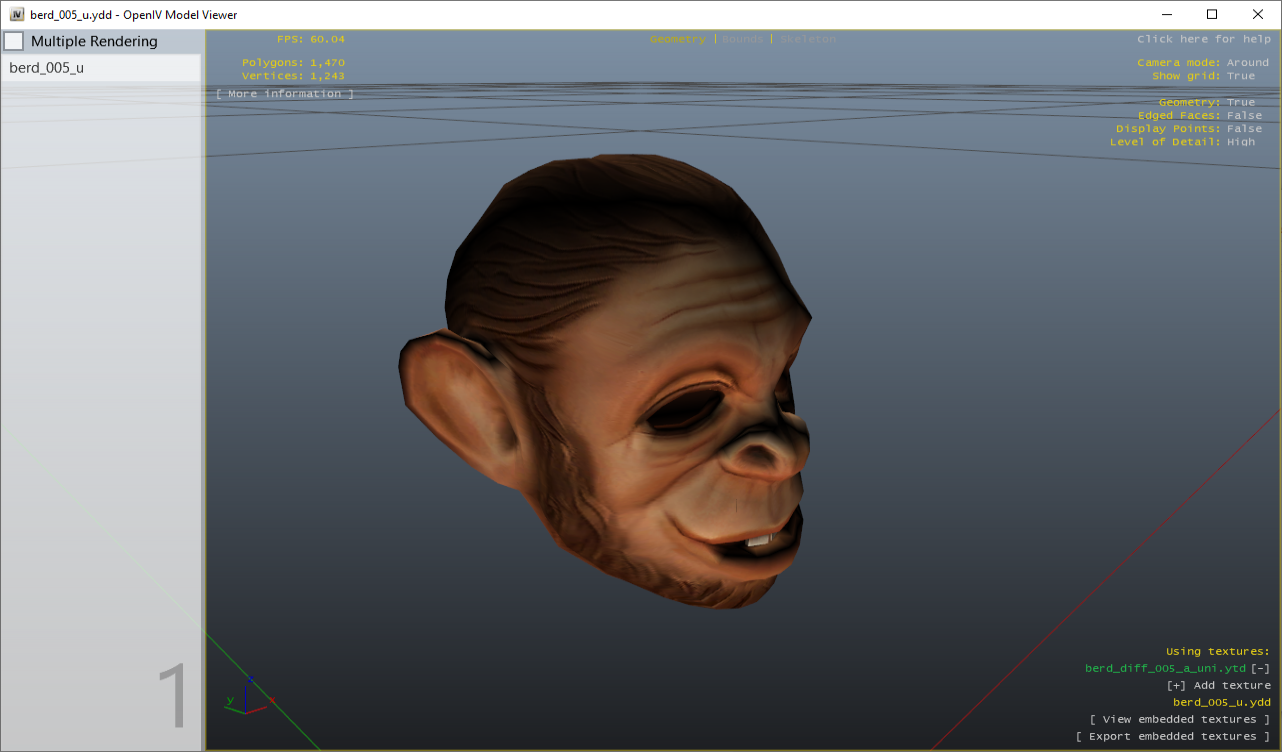This screenshot has height=752, width=1282.
Task: Turn on Display Points
Action: tap(1243, 129)
